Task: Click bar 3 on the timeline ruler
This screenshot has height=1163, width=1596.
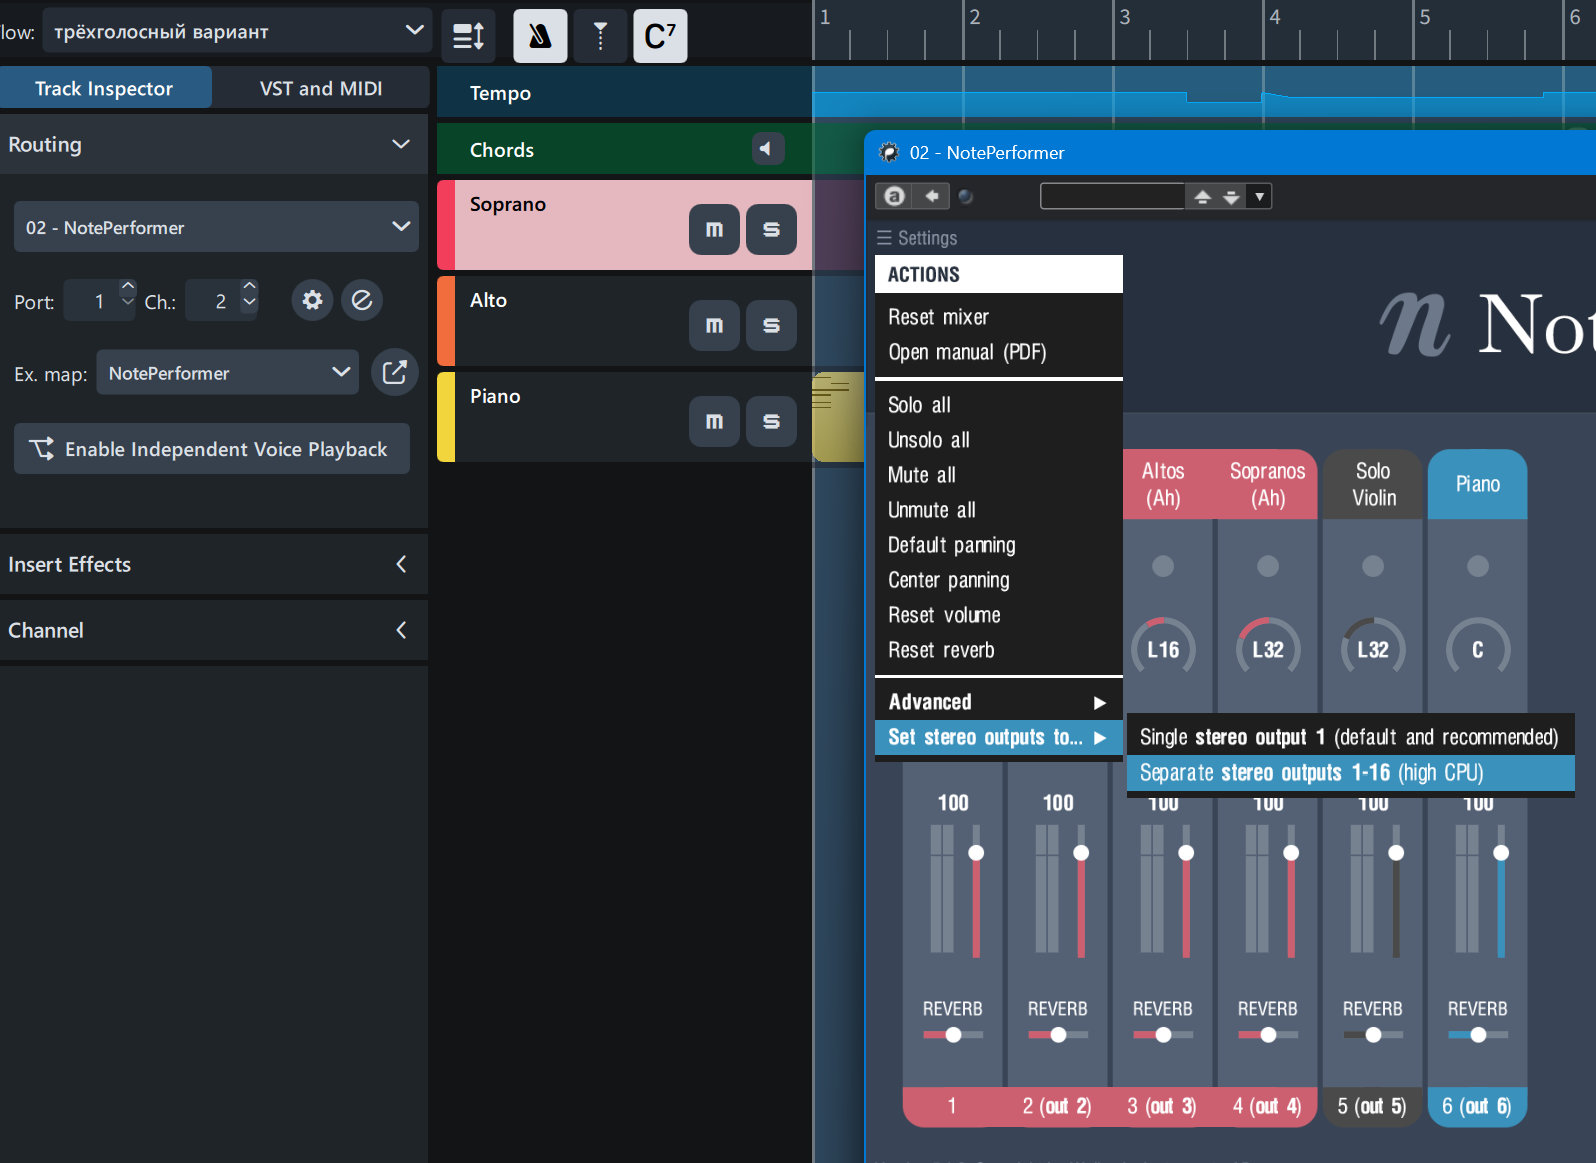Action: tap(1125, 17)
